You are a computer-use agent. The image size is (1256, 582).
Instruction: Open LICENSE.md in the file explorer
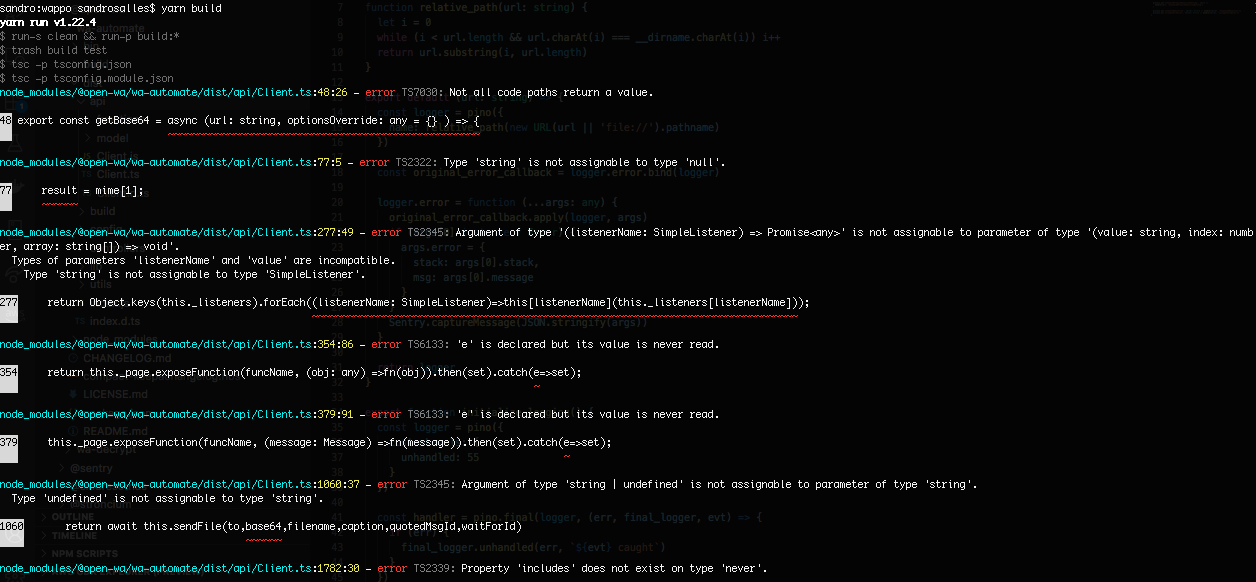106,394
